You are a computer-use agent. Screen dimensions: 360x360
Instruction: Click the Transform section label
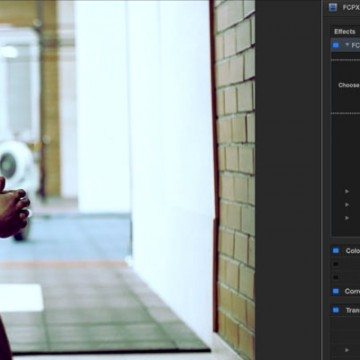(353, 310)
